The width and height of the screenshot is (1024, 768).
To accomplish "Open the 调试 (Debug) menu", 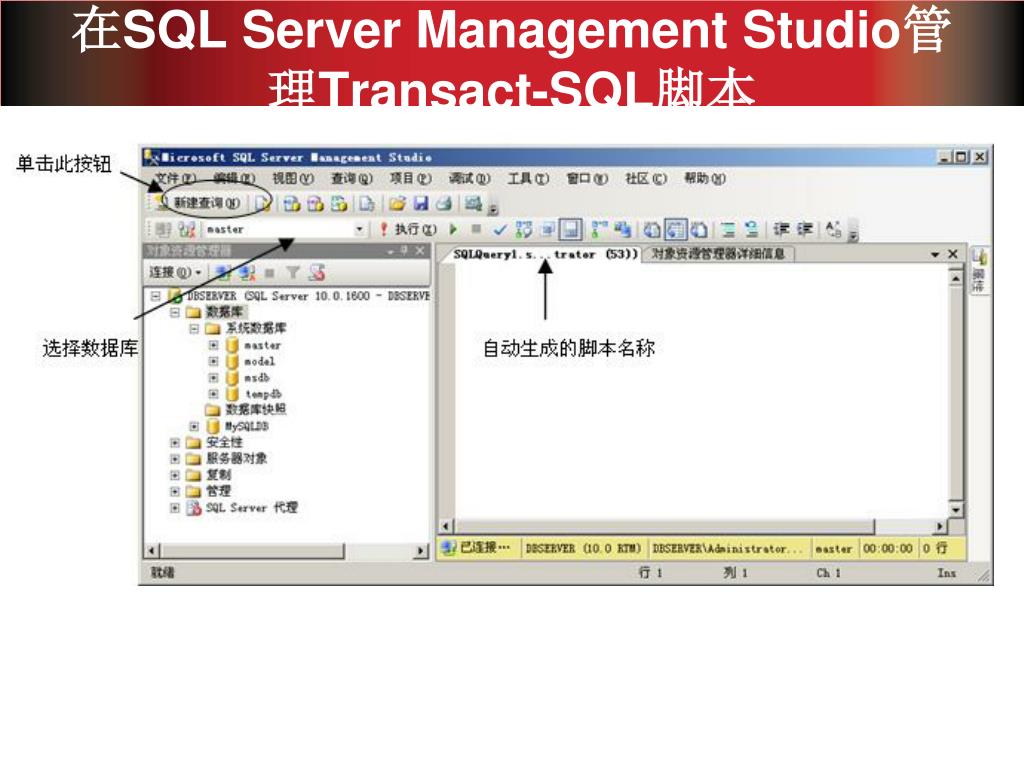I will pyautogui.click(x=469, y=178).
